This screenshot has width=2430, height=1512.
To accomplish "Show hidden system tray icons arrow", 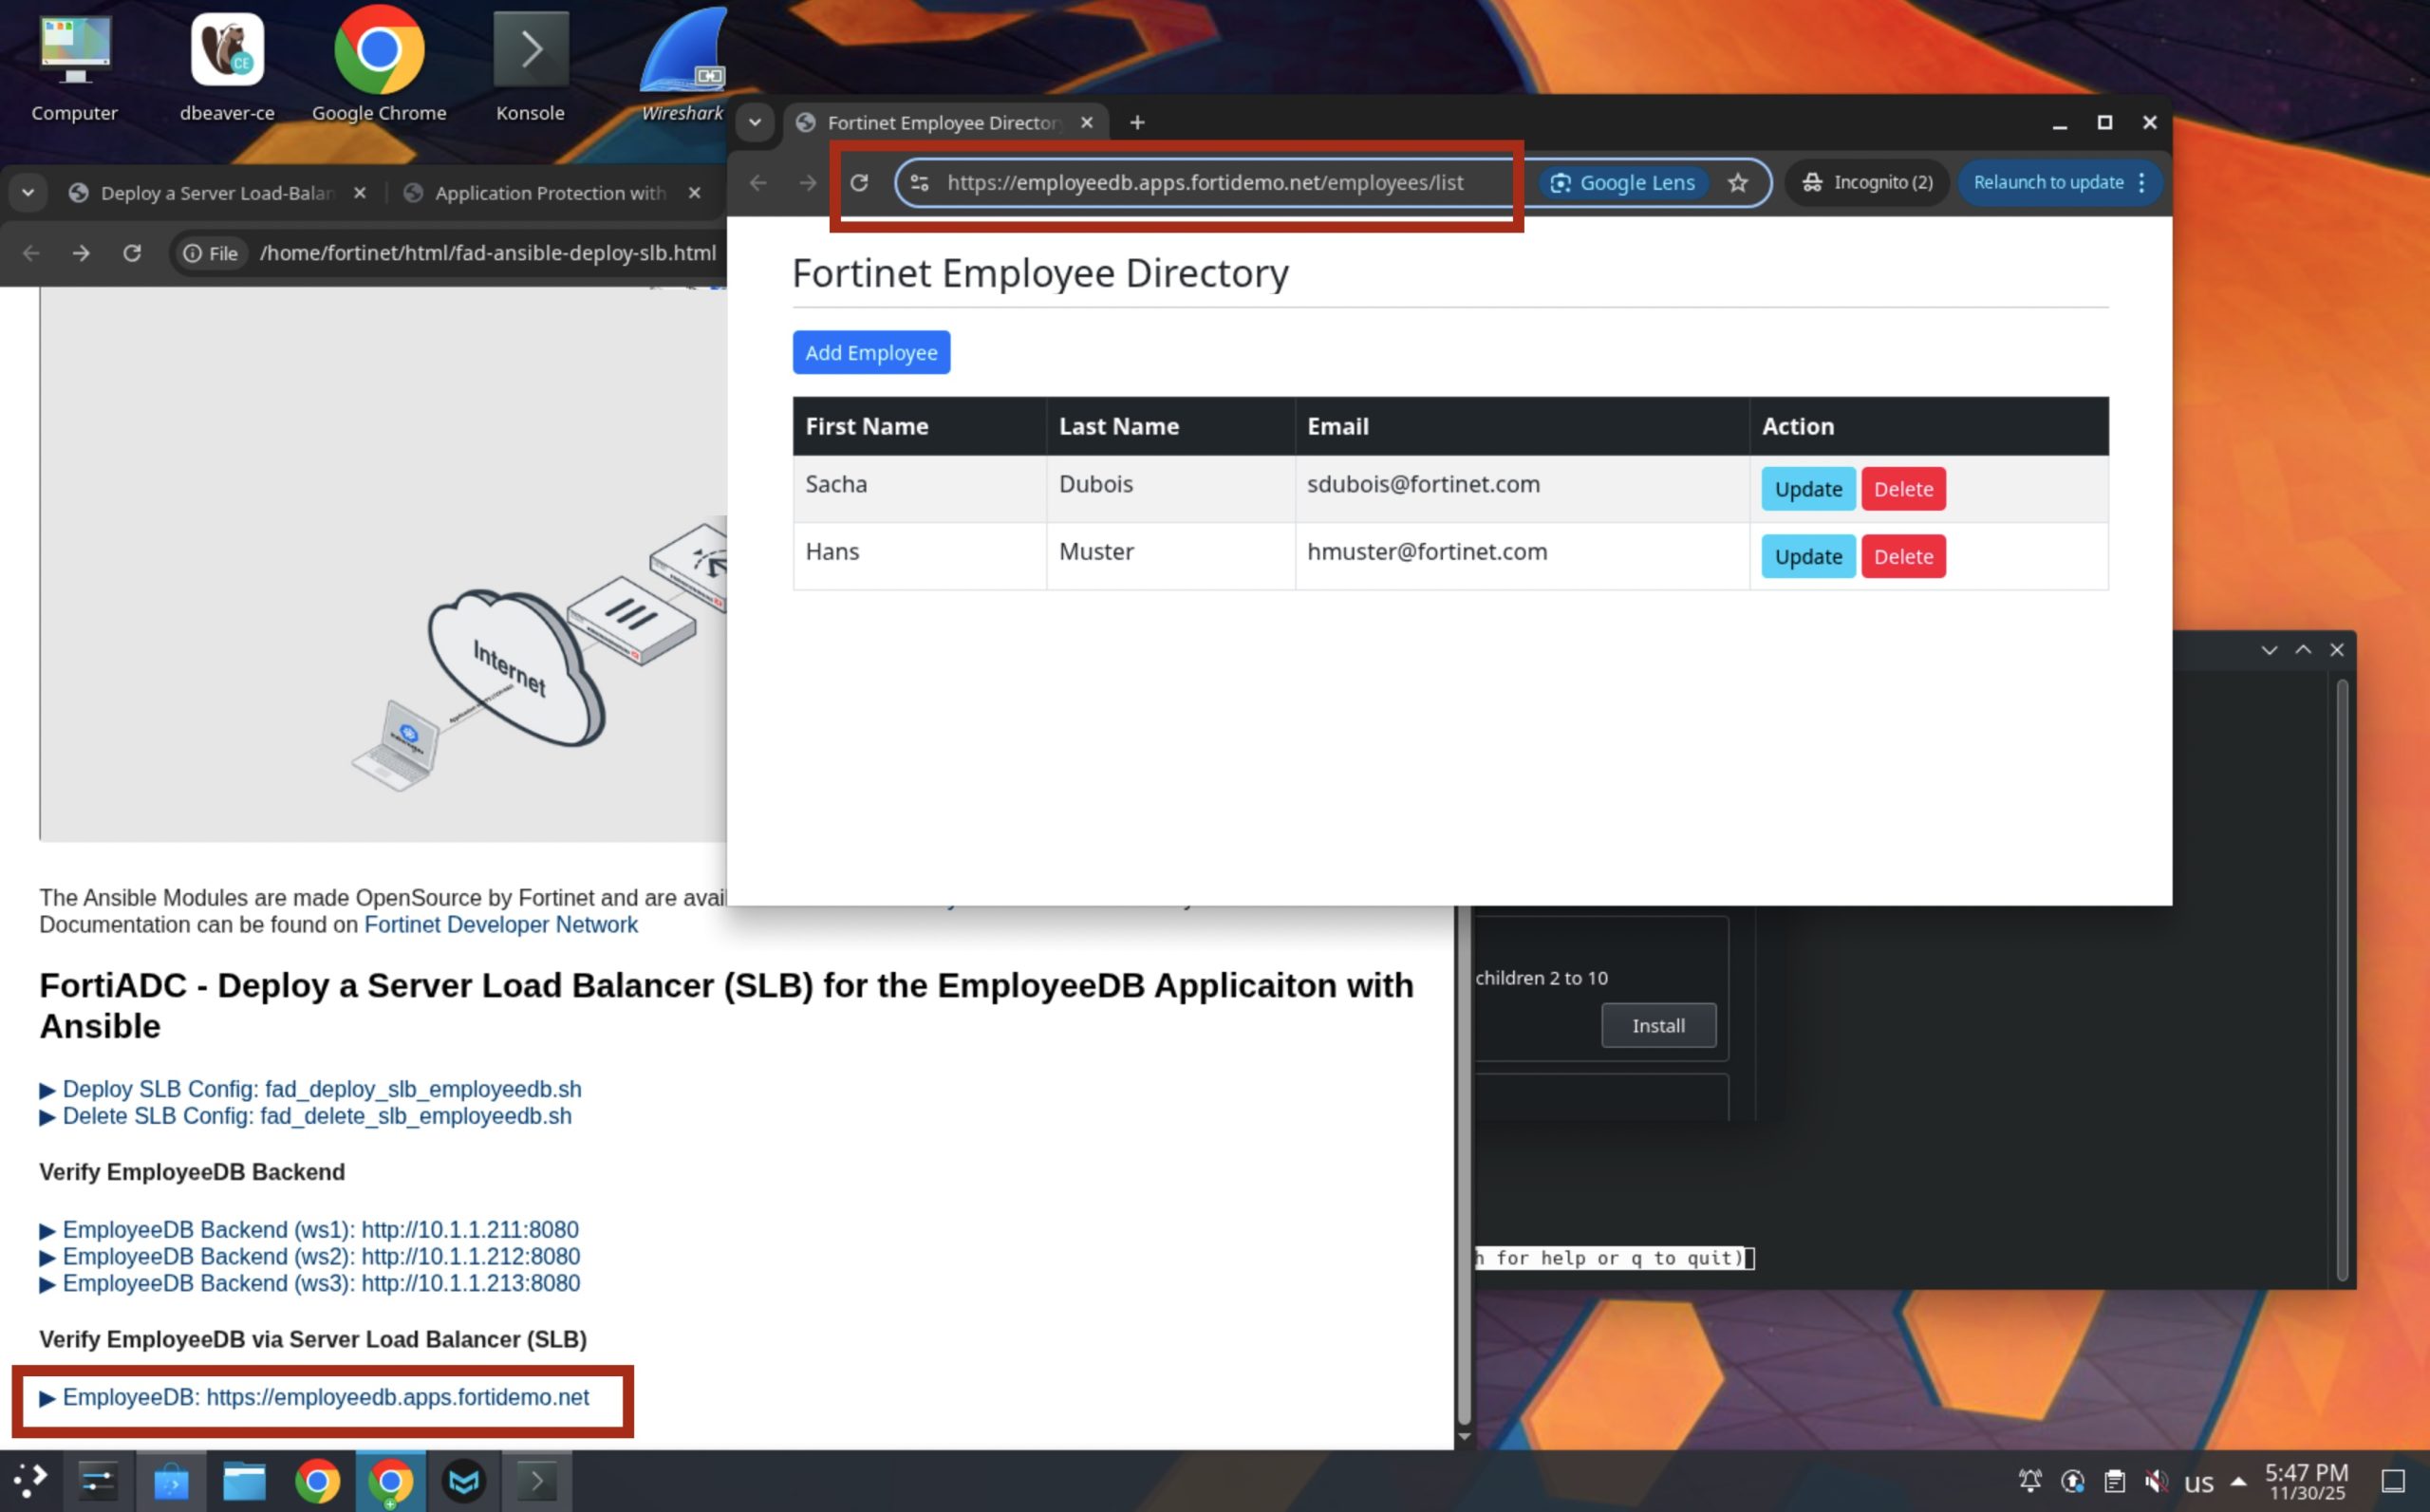I will tap(2238, 1481).
